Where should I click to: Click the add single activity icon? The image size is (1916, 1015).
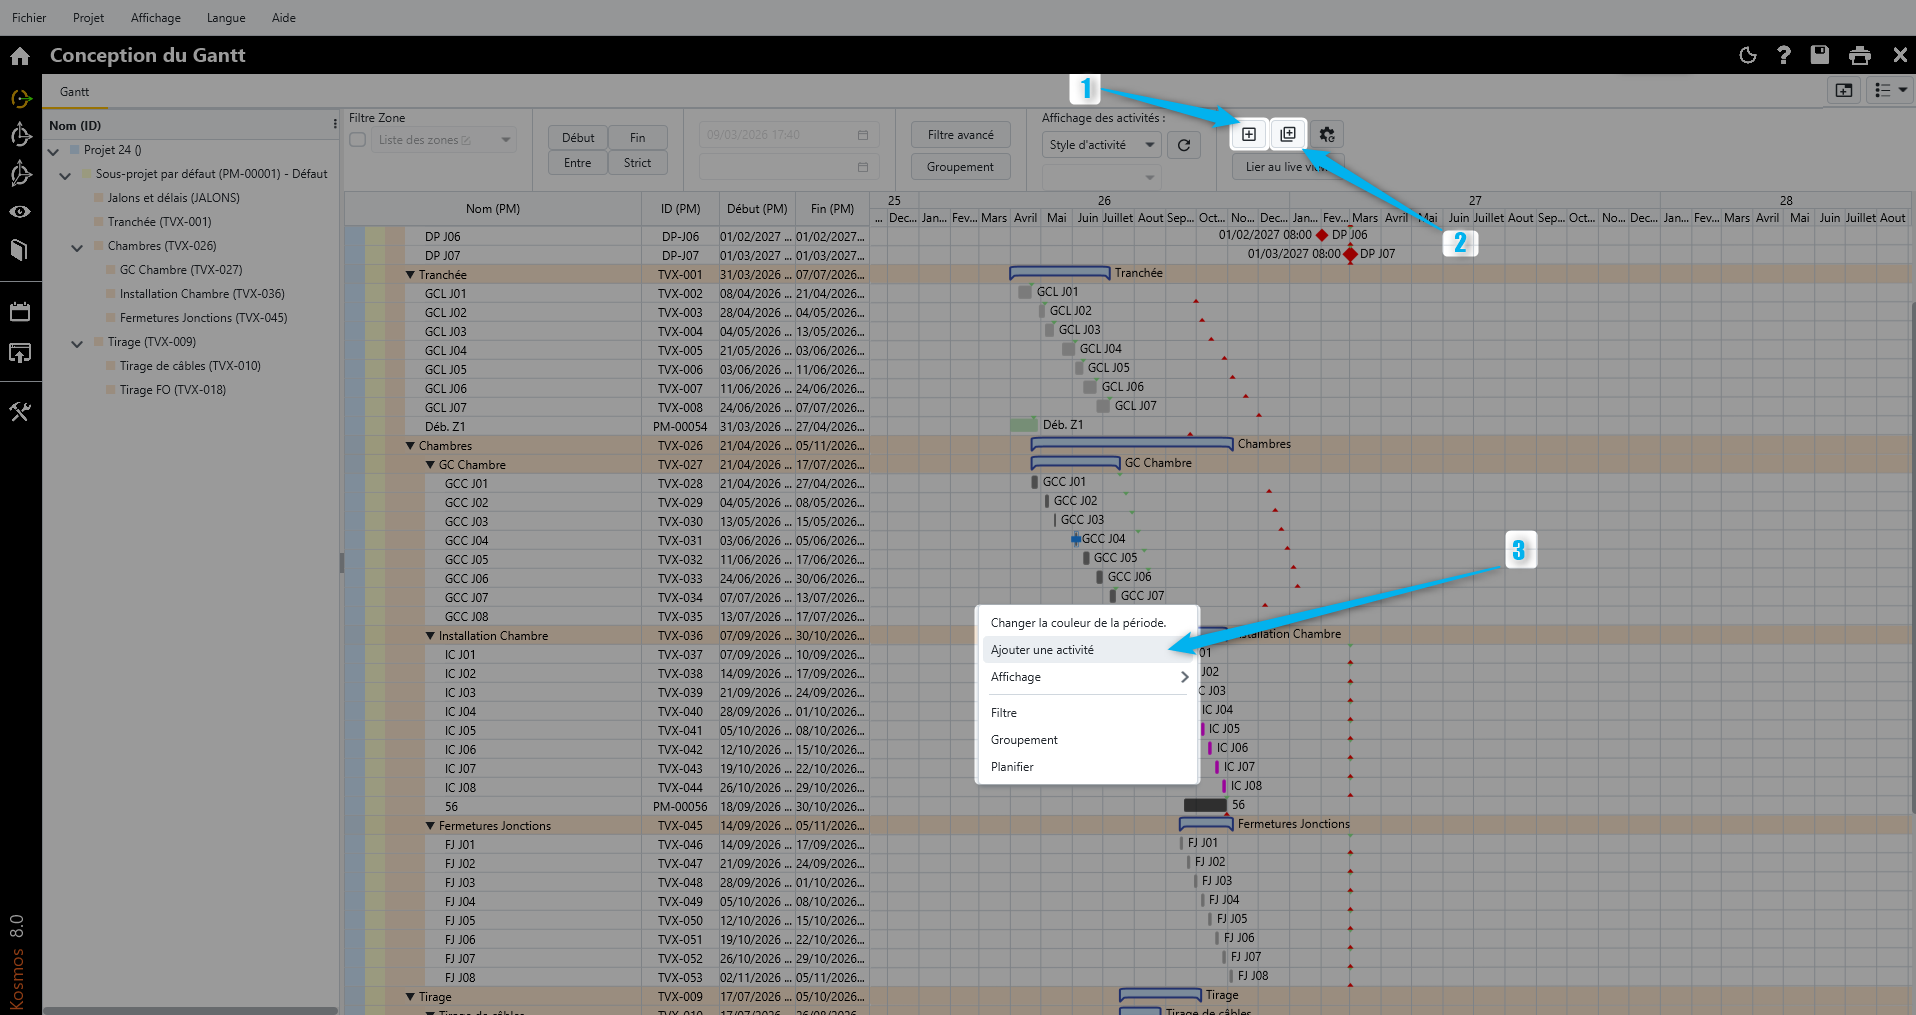1249,134
